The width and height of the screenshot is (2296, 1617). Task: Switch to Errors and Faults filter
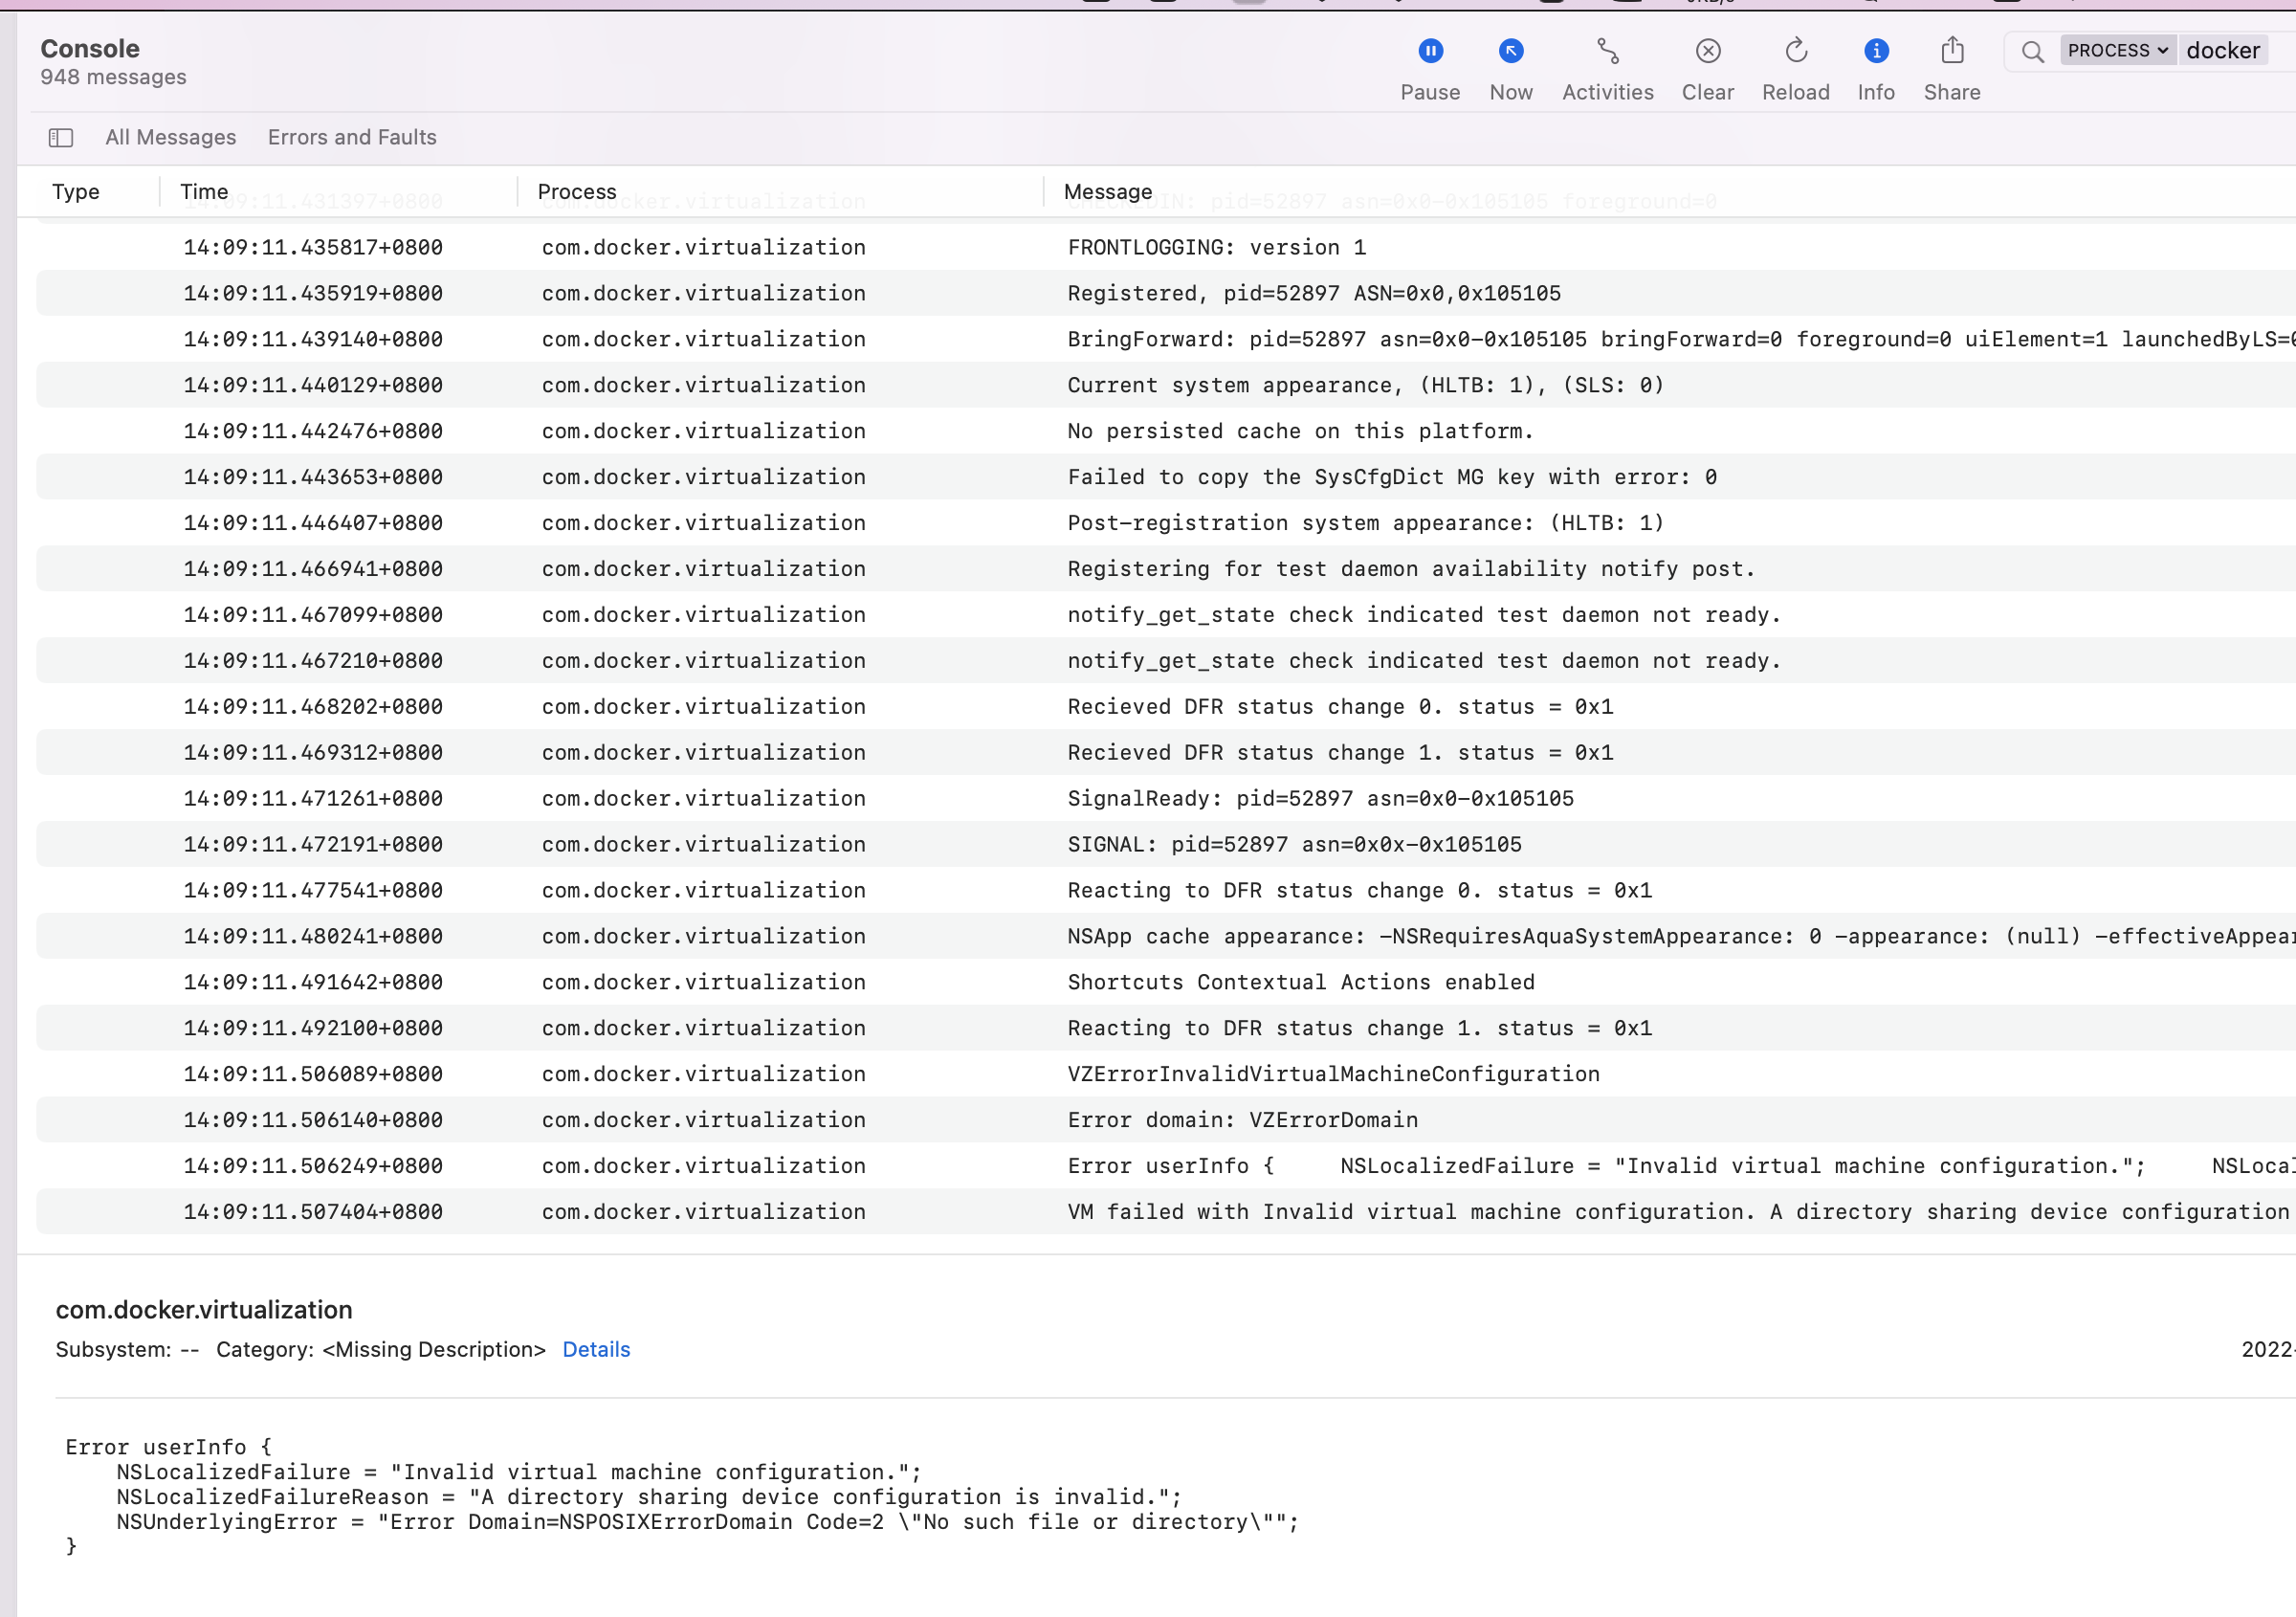[x=352, y=137]
